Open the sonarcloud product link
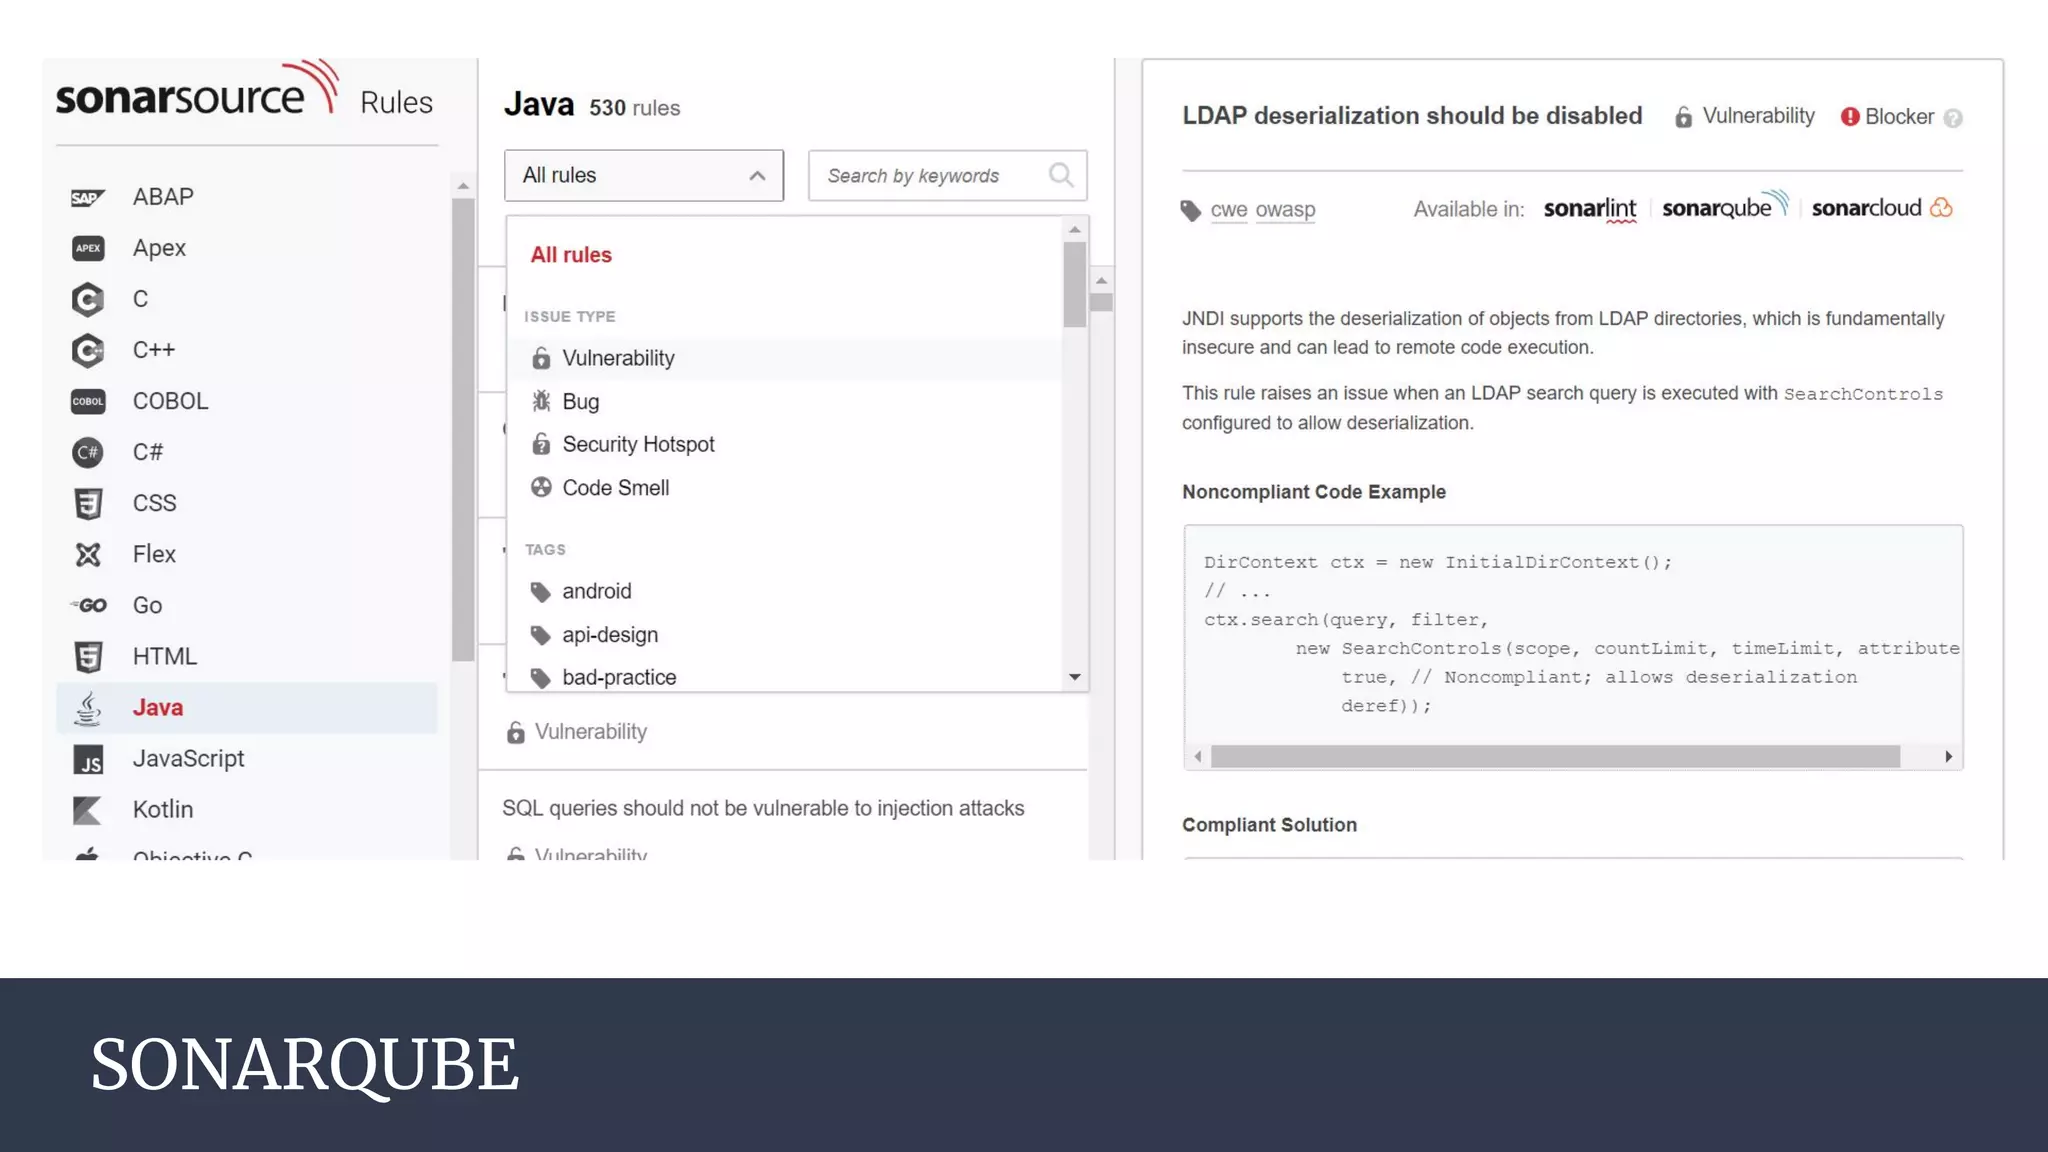This screenshot has width=2048, height=1152. (1882, 208)
